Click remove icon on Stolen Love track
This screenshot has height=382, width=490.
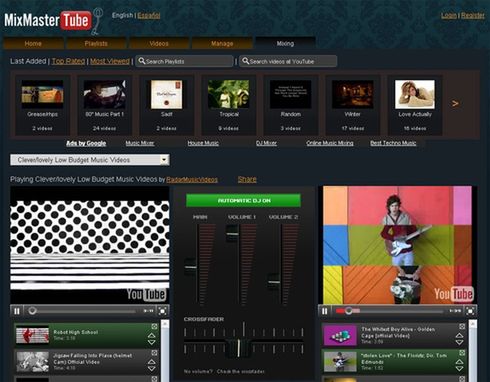point(462,353)
